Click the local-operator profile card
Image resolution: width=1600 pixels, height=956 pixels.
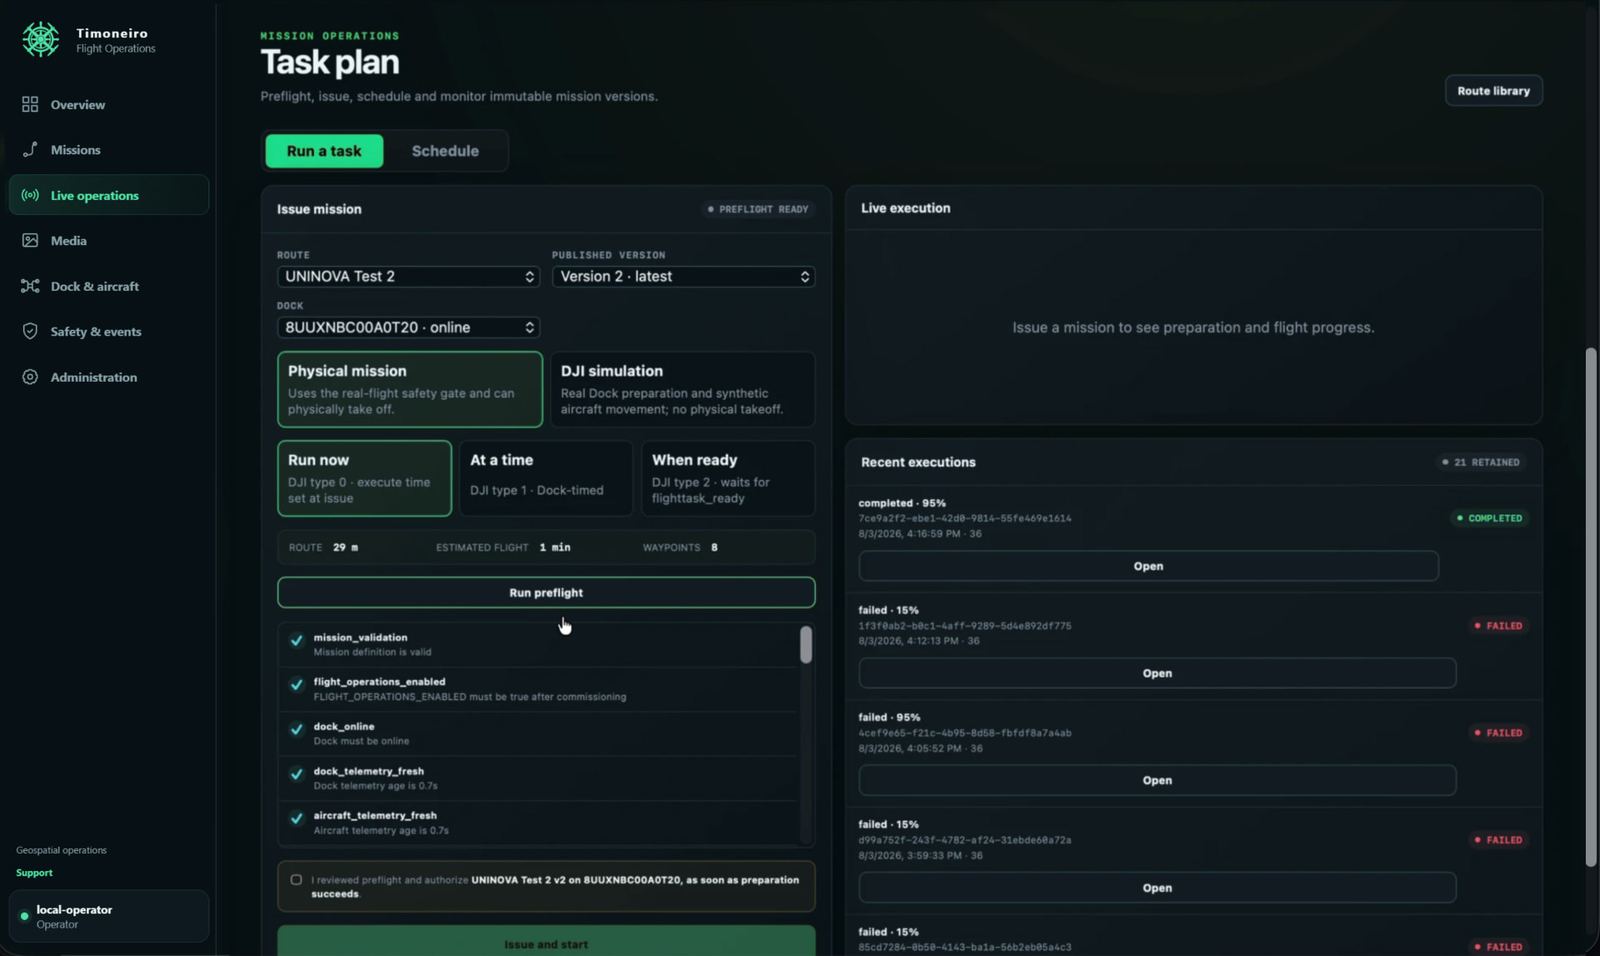tap(109, 916)
